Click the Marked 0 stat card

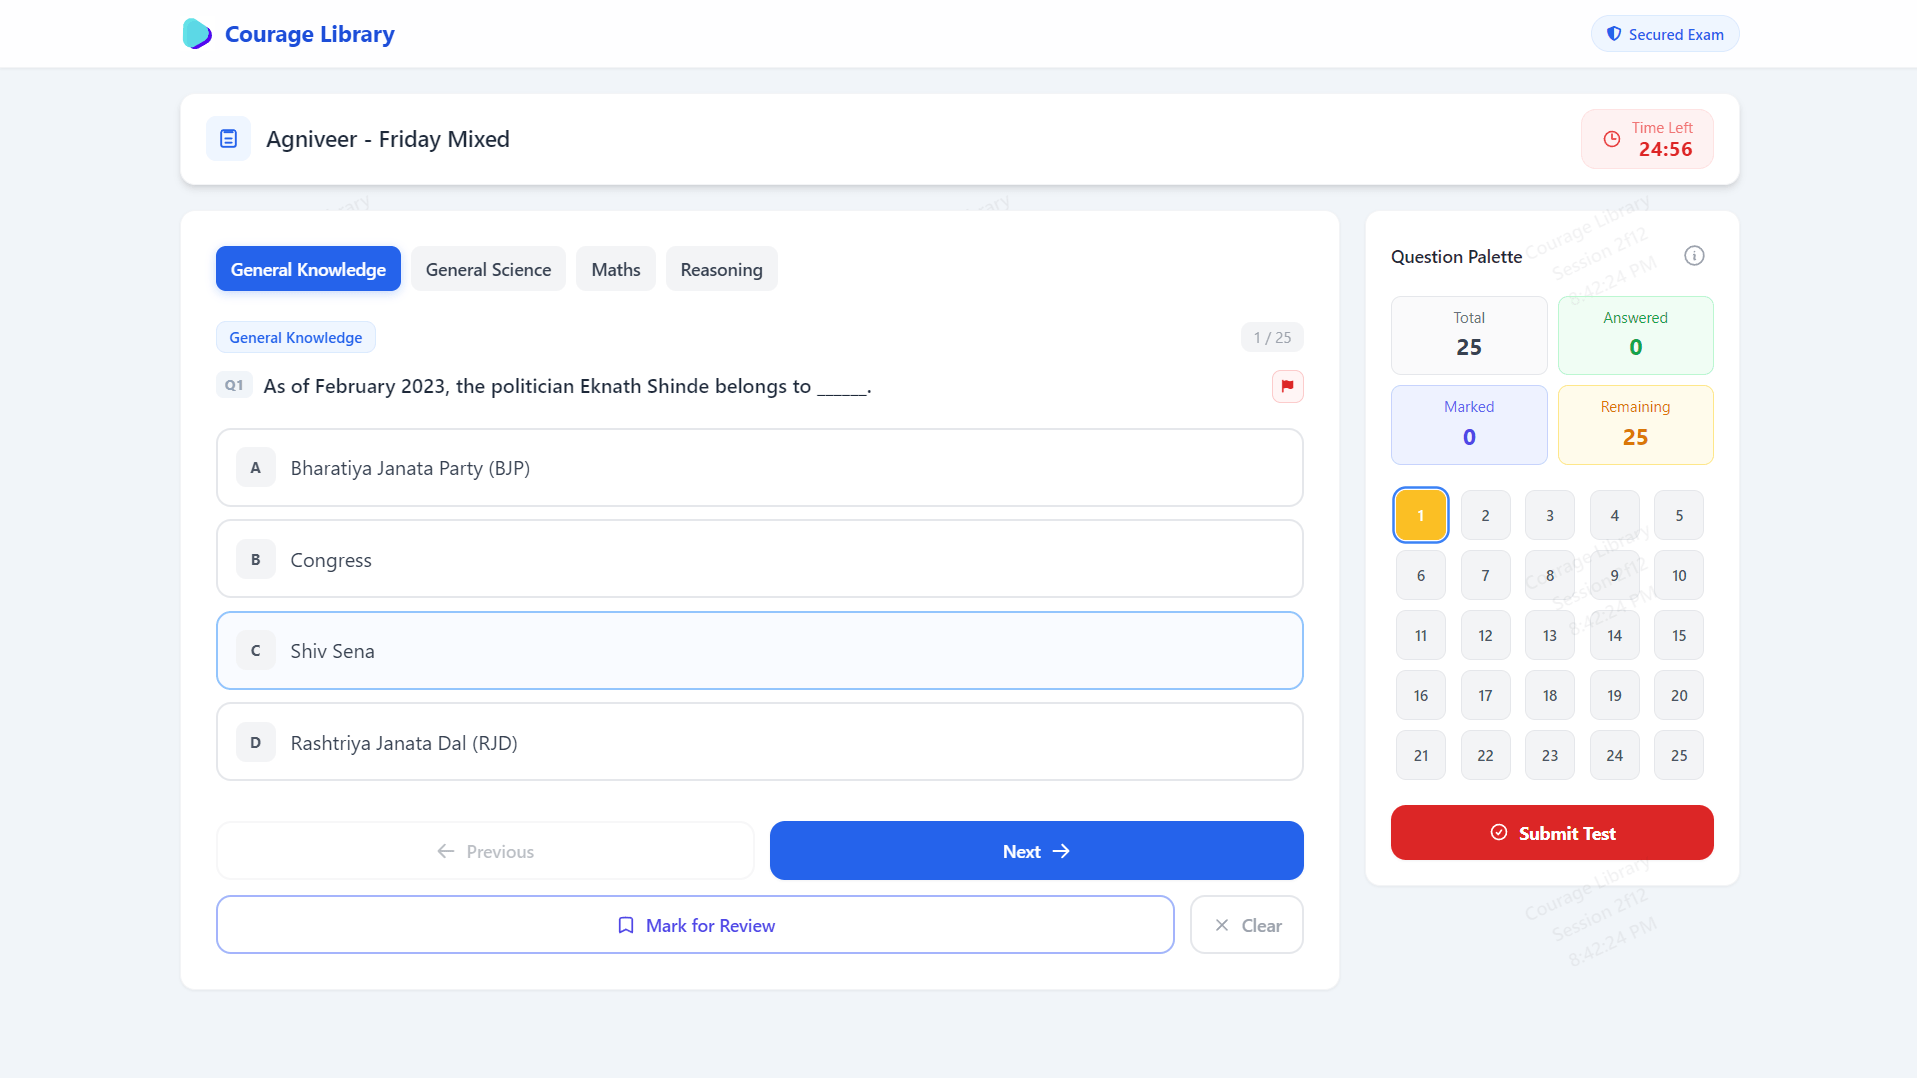click(1469, 425)
